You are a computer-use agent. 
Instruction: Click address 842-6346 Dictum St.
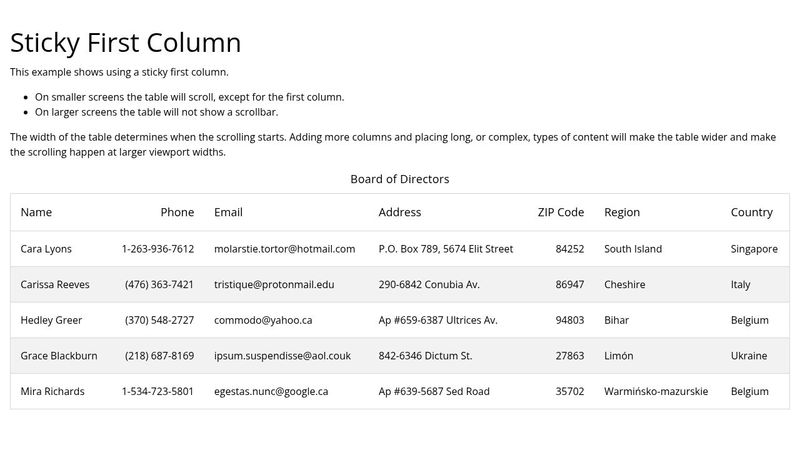click(x=425, y=356)
